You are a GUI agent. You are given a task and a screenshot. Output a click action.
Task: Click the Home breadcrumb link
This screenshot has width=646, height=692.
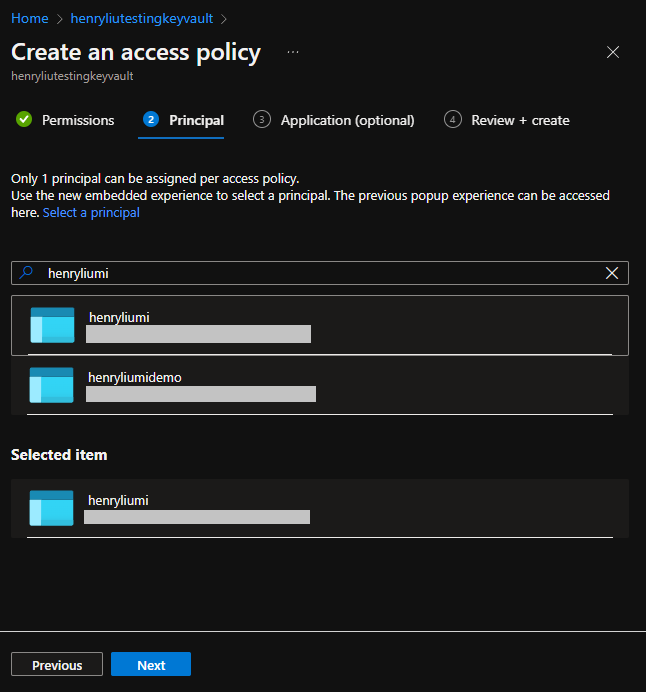(x=30, y=19)
